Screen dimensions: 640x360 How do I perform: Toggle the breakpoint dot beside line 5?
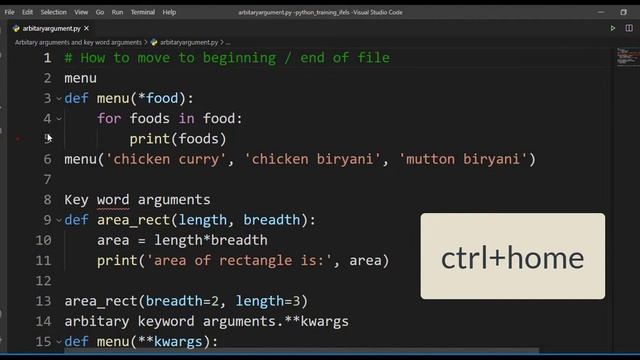pyautogui.click(x=18, y=139)
